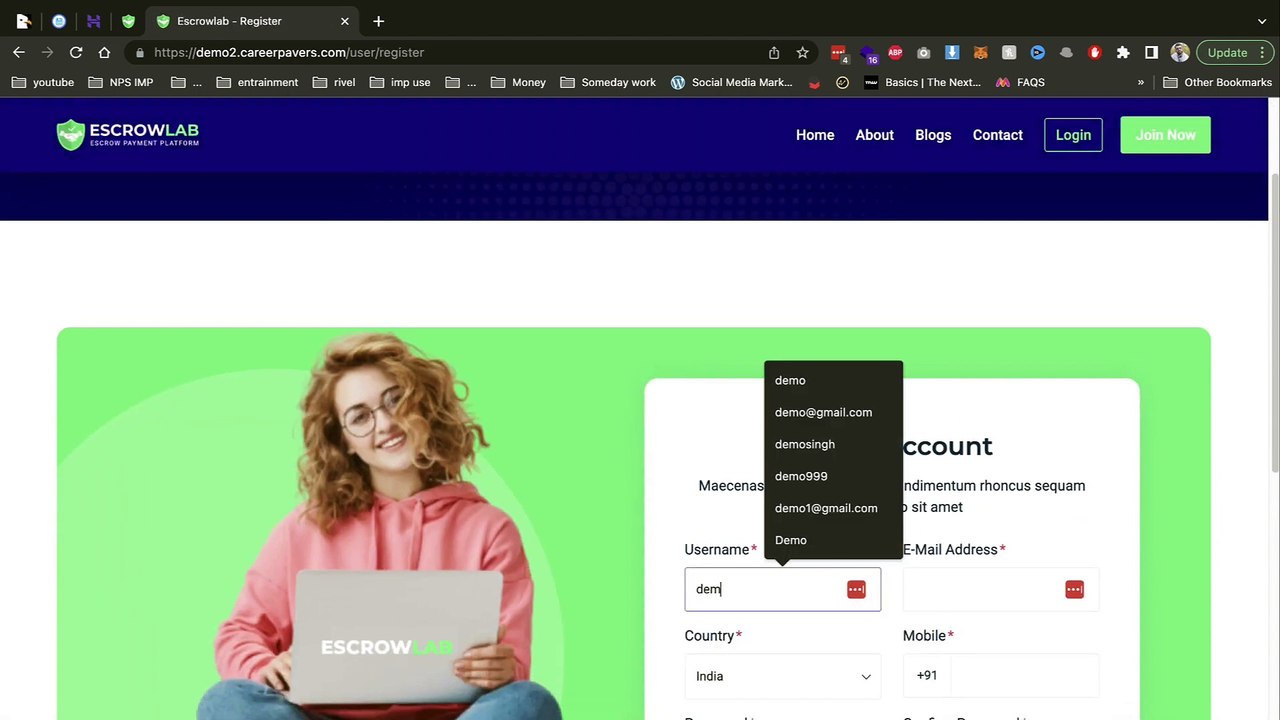The image size is (1280, 720).
Task: Open the About page link
Action: [x=875, y=135]
